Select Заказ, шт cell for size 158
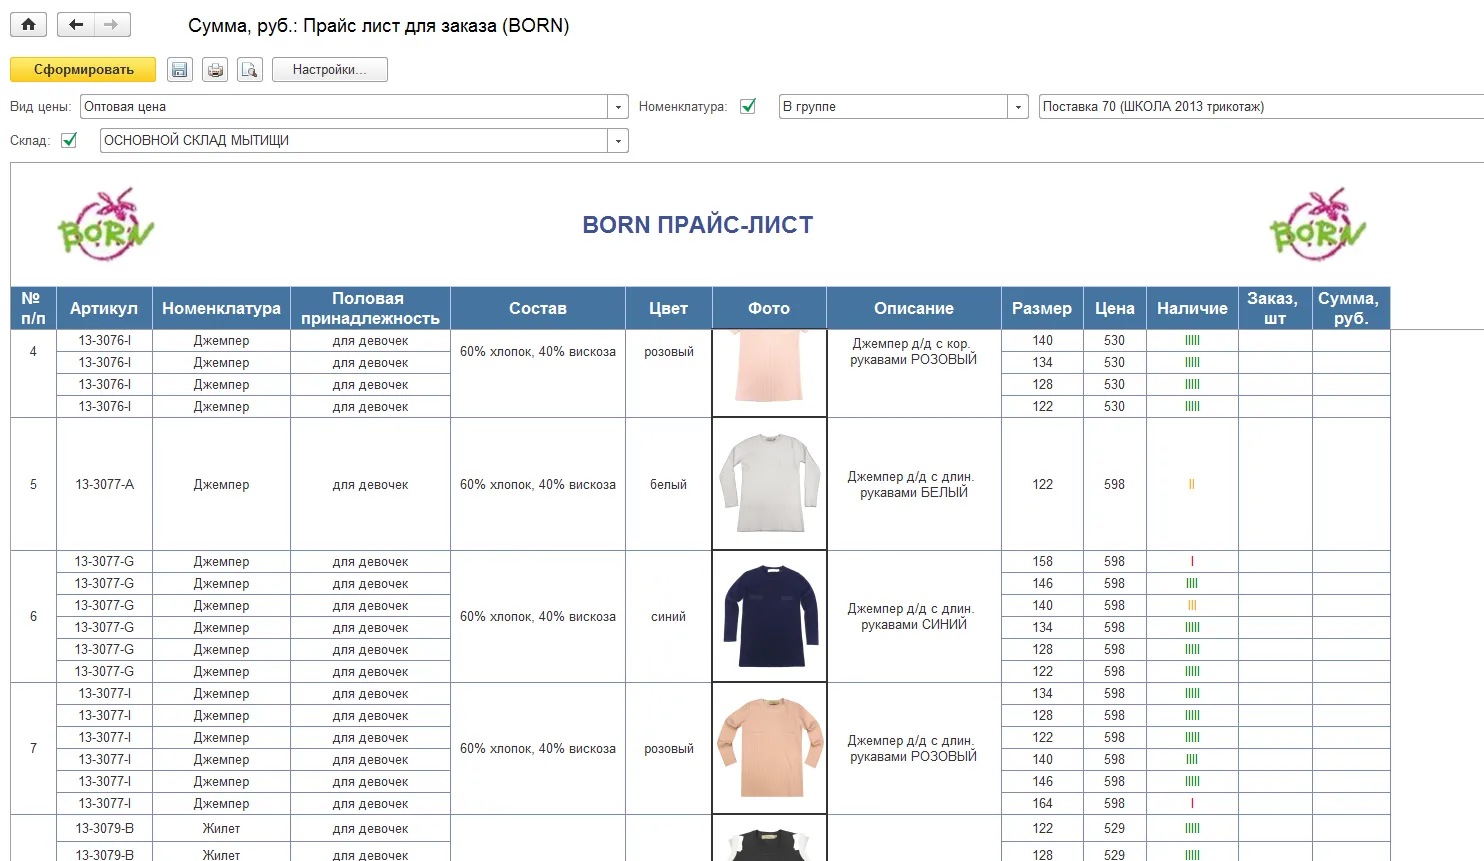This screenshot has height=861, width=1484. 1275,561
